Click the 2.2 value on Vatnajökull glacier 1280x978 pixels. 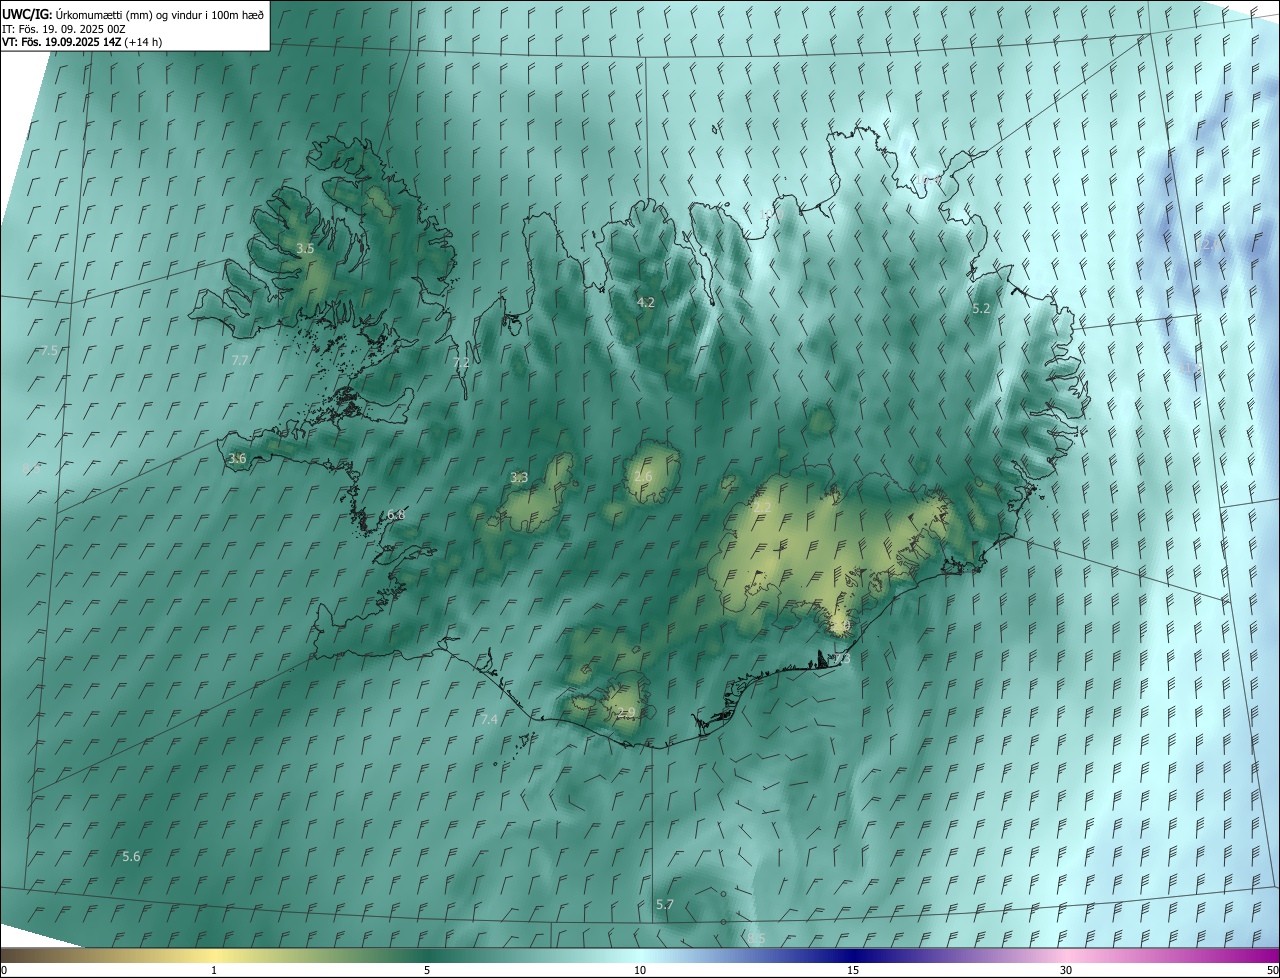click(x=762, y=508)
